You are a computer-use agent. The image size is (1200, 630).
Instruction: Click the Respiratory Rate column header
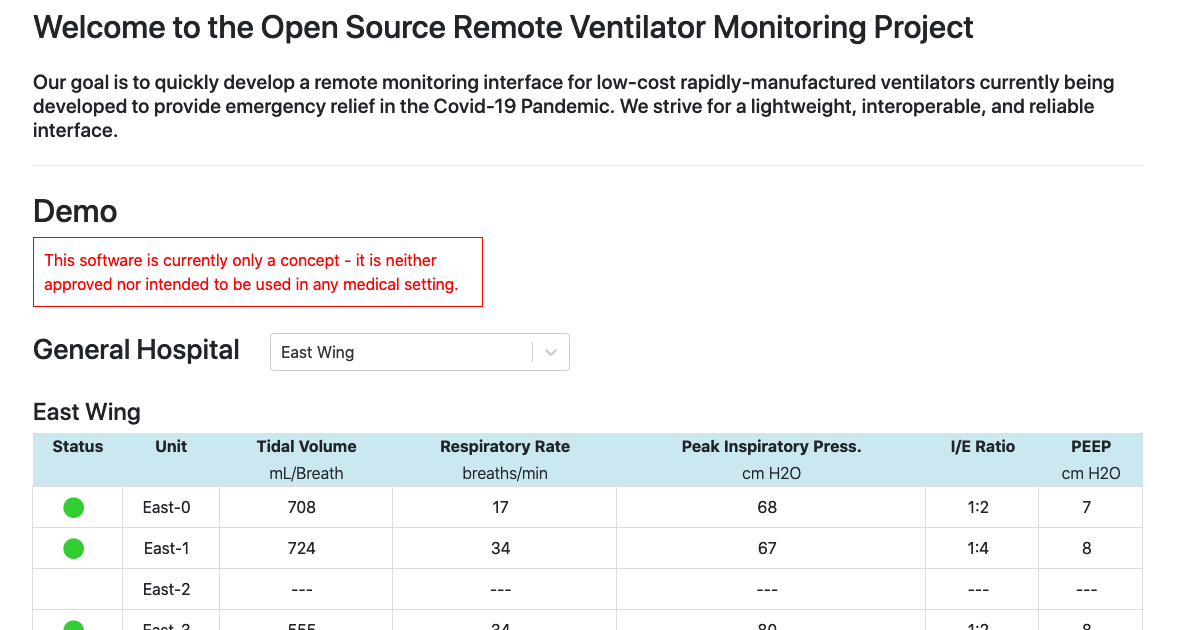(504, 446)
